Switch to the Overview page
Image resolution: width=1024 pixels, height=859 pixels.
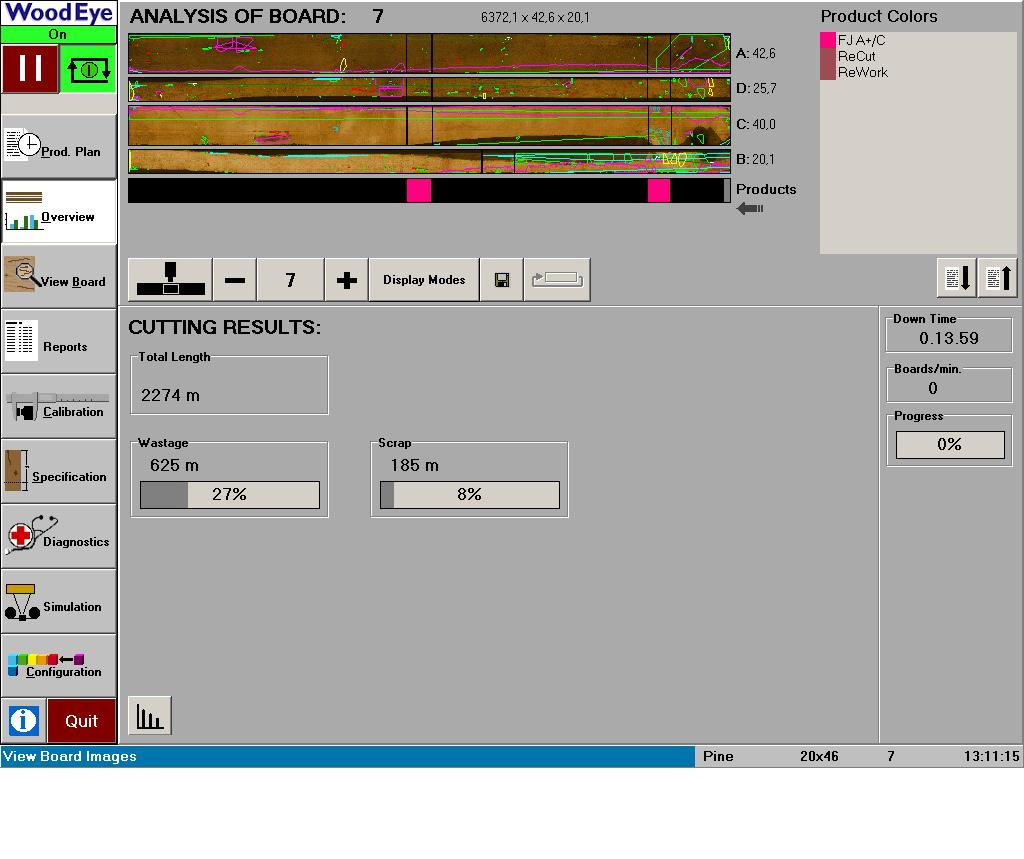pos(58,212)
